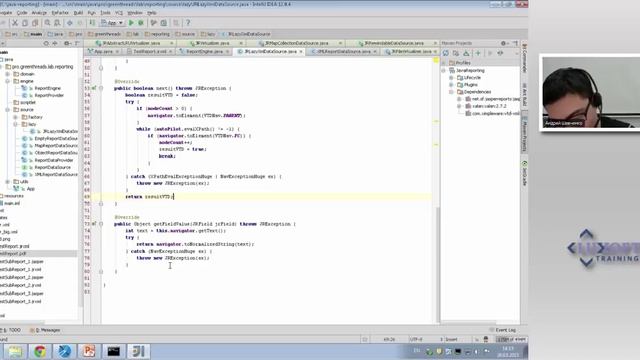Open File Explorer from the taskbar
This screenshot has height=360, width=640.
tap(16, 351)
